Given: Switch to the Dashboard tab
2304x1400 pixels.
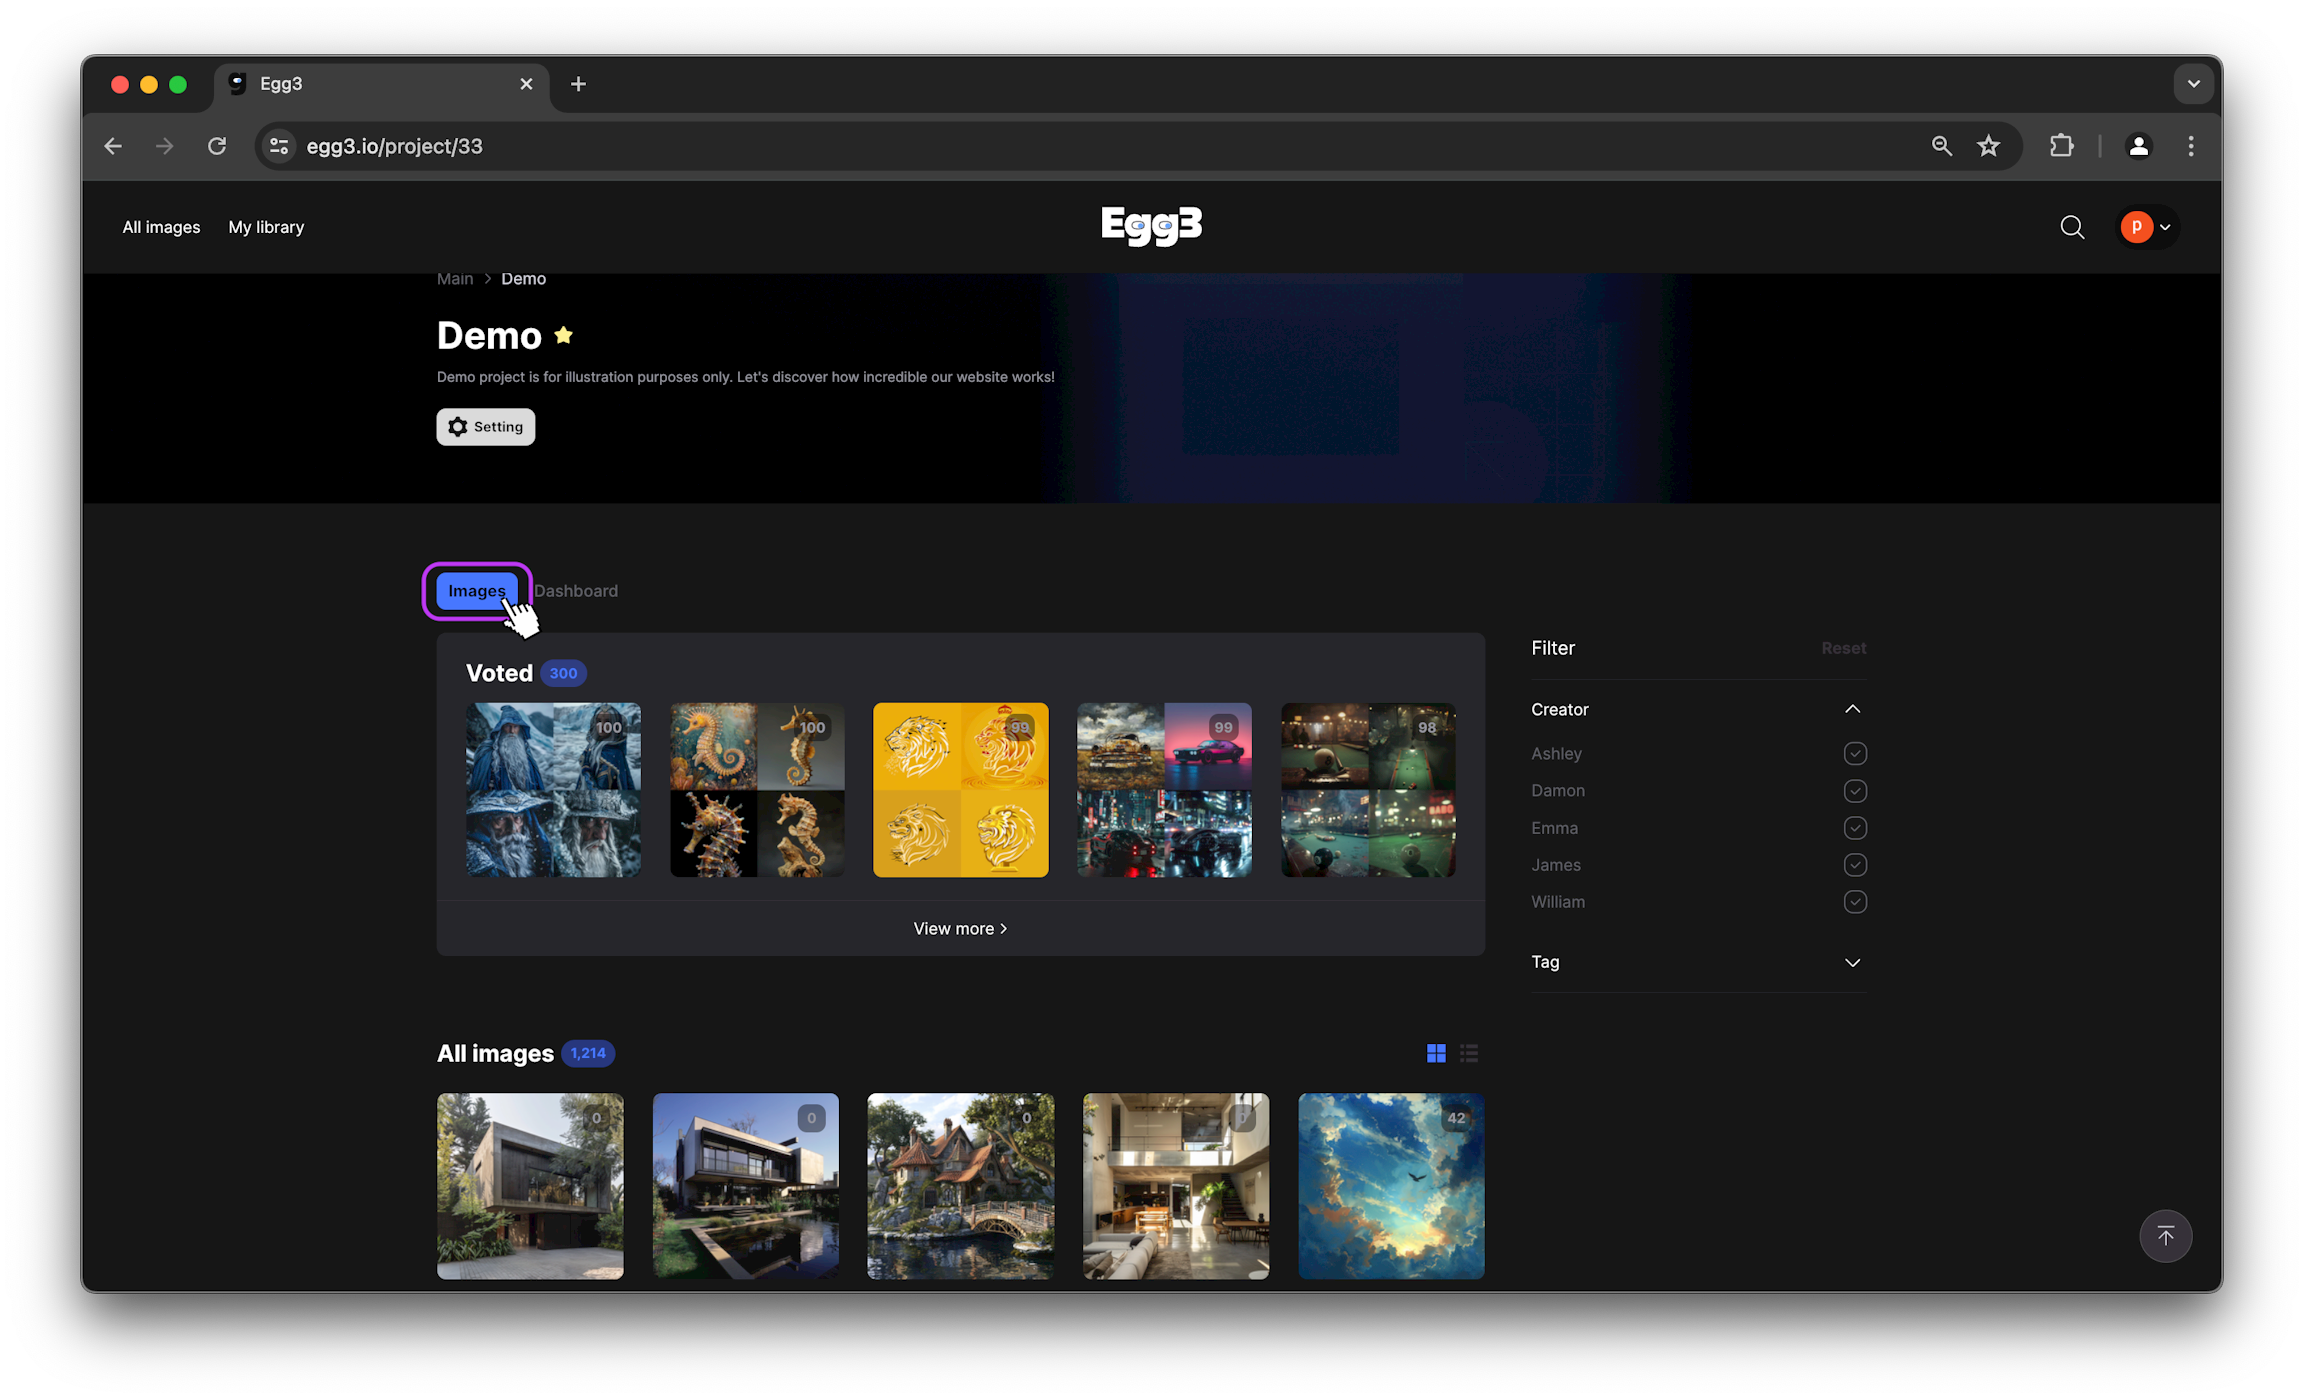Looking at the screenshot, I should tap(576, 591).
